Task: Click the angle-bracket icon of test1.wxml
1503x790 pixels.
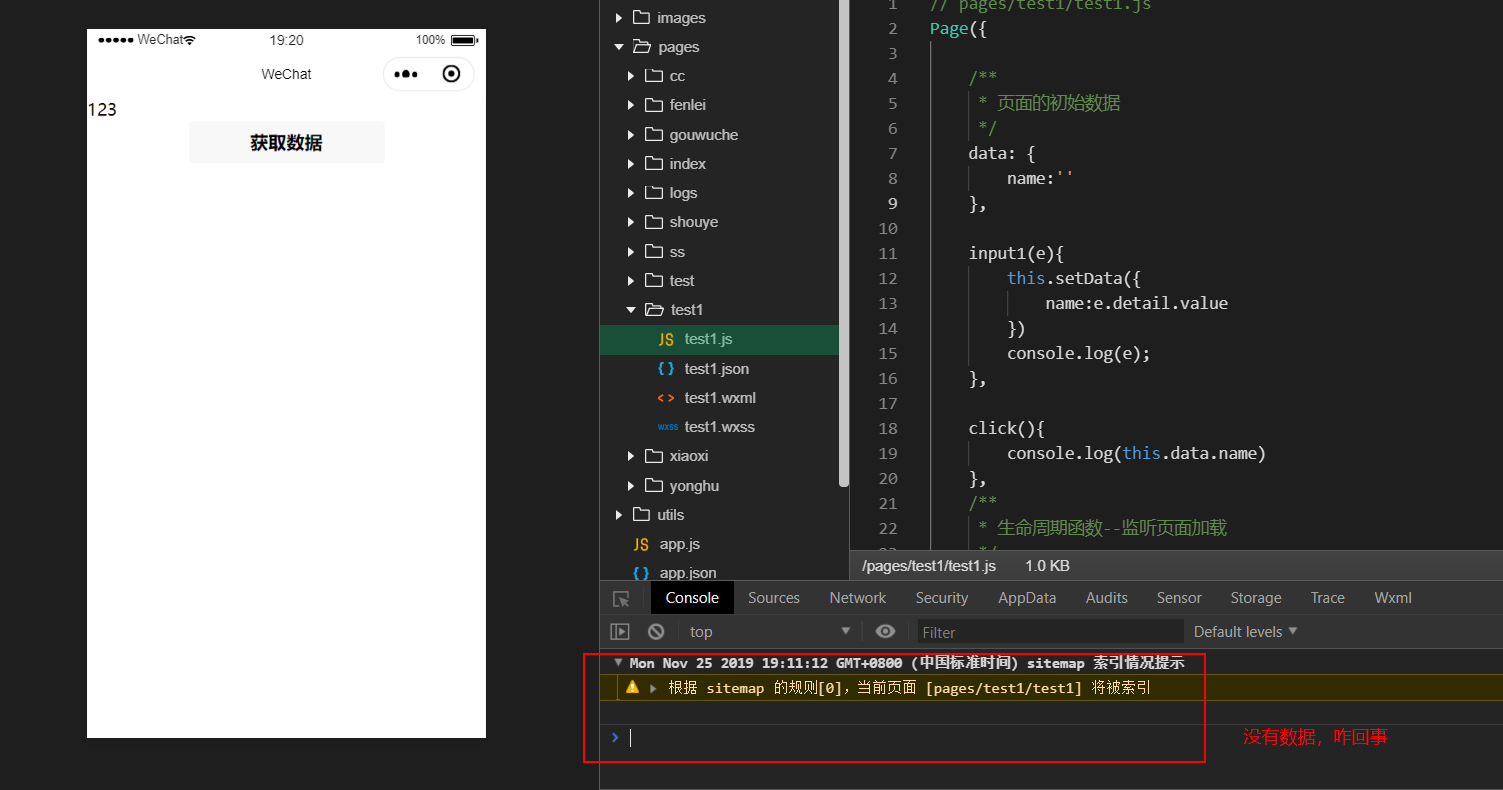Action: (666, 398)
